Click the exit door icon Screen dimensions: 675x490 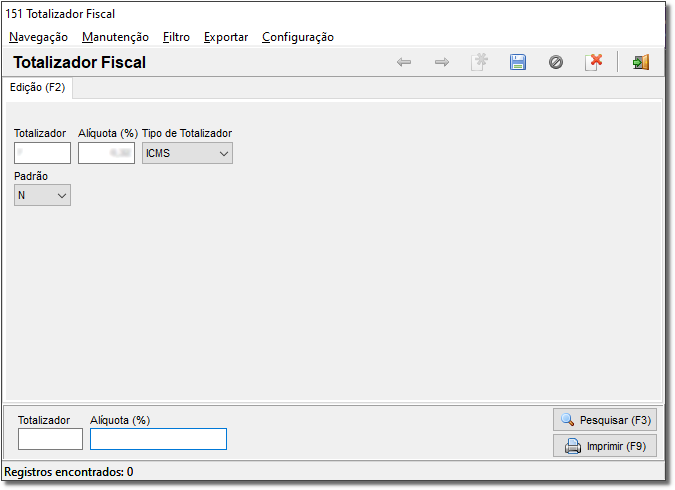pyautogui.click(x=641, y=62)
